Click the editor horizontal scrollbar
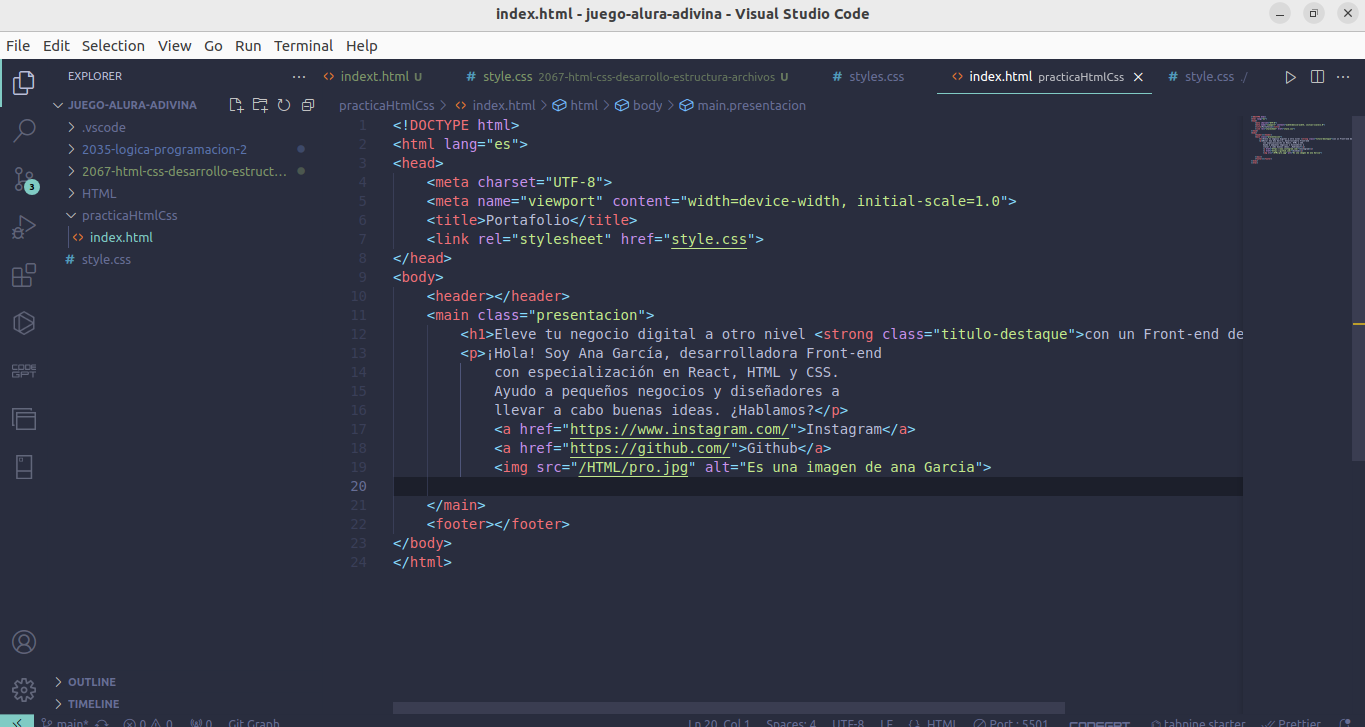 (x=728, y=707)
